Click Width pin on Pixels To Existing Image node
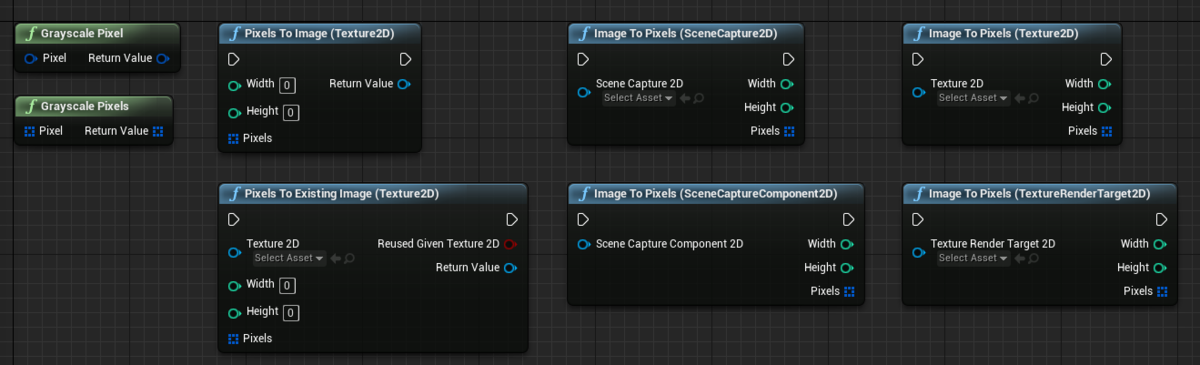The image size is (1200, 365). point(235,285)
